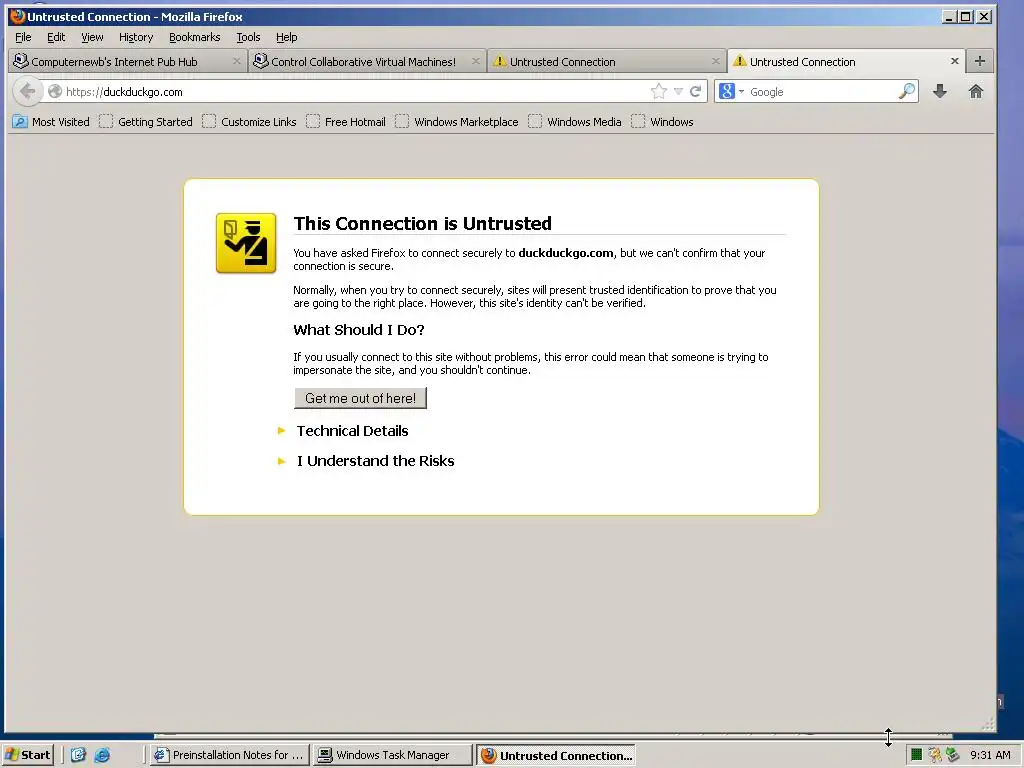Open the Customize Links bookmark

pos(249,121)
